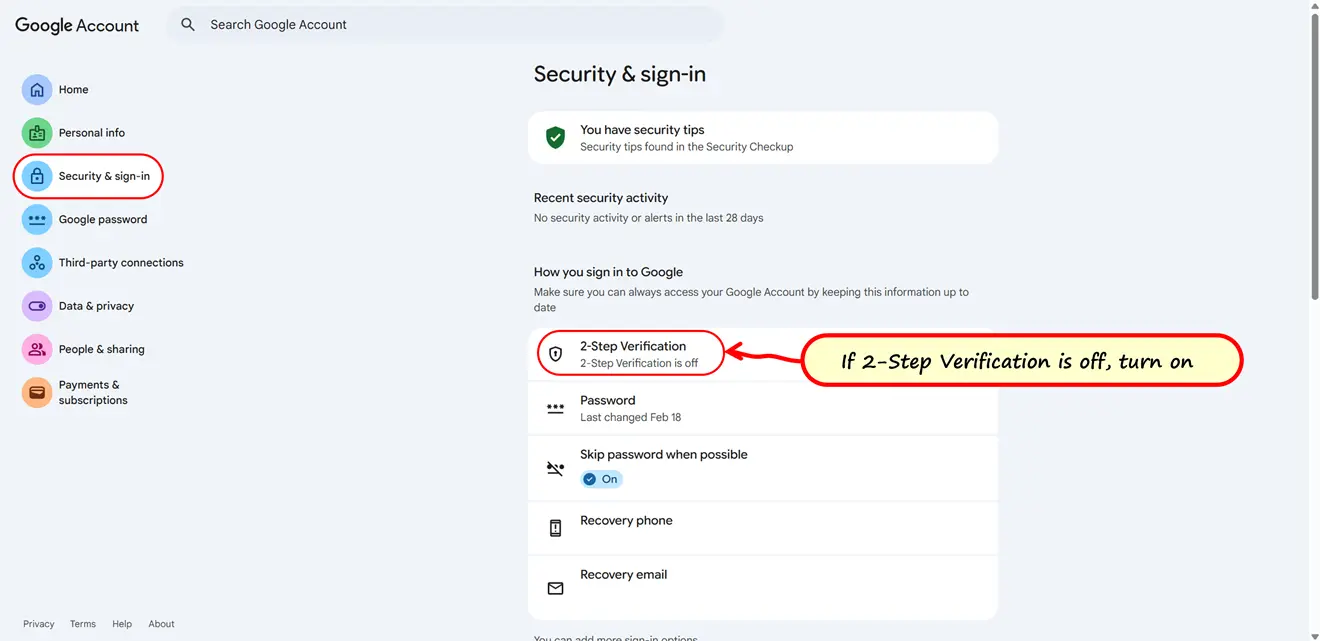Viewport: 1320px width, 641px height.
Task: Open Google password via its key icon
Action: [x=37, y=219]
